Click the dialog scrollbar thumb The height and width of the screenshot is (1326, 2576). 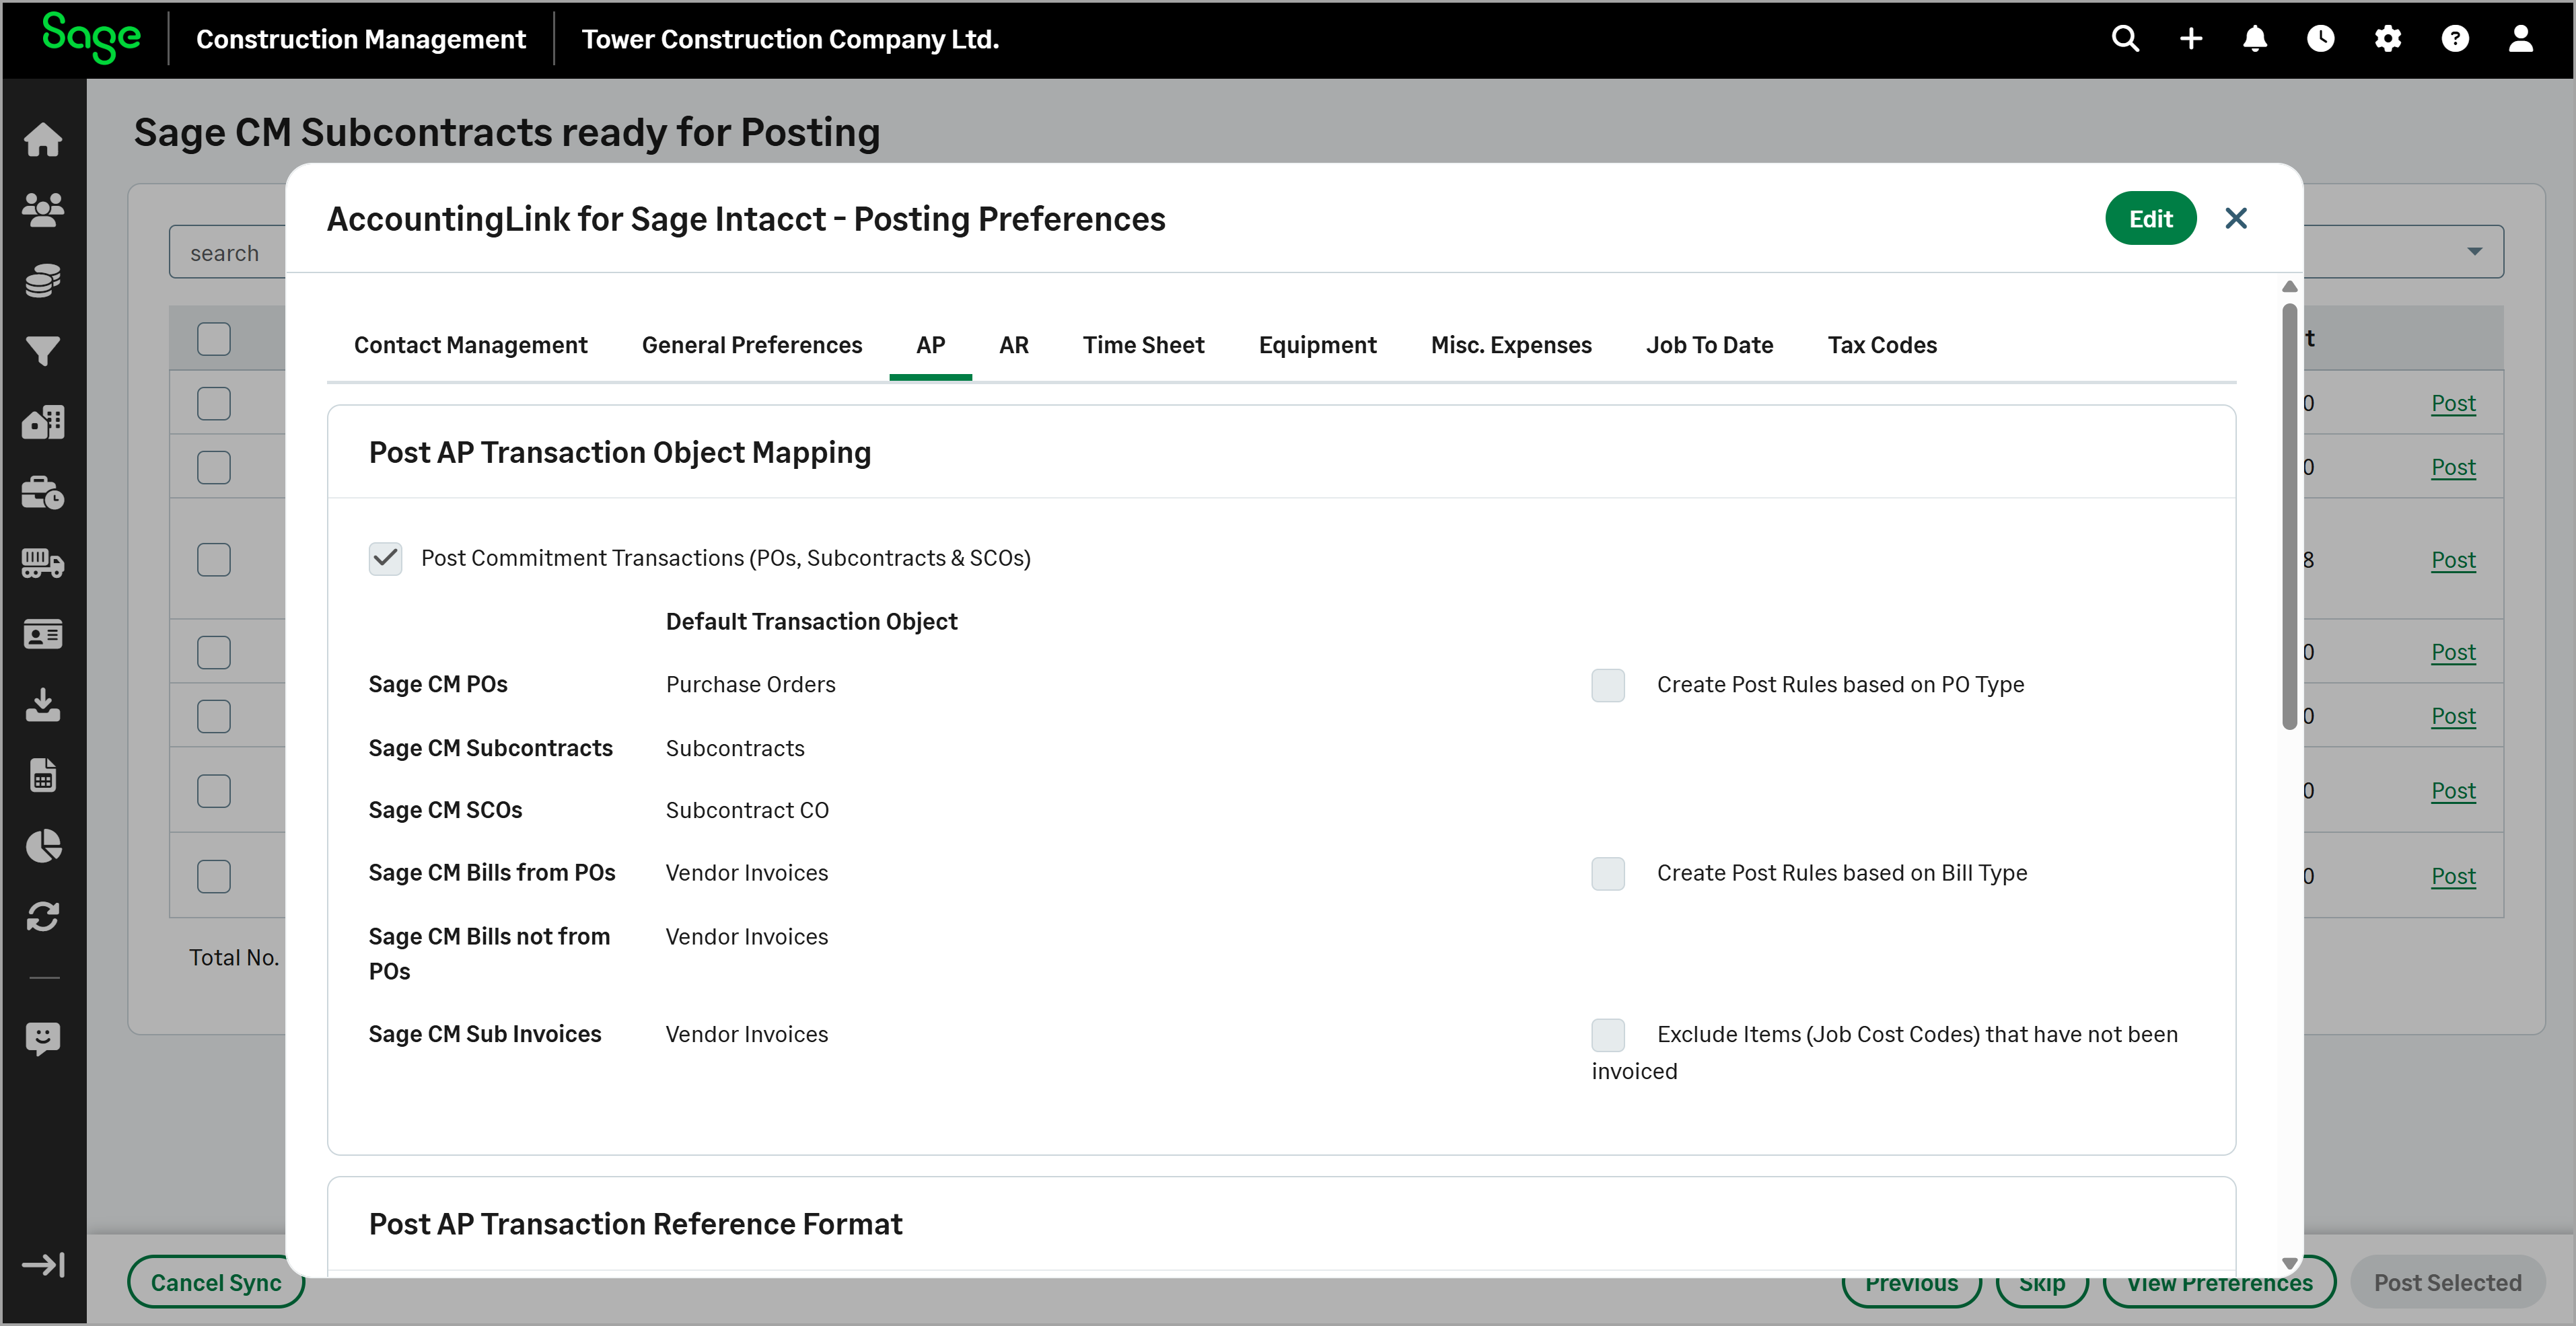[2289, 517]
